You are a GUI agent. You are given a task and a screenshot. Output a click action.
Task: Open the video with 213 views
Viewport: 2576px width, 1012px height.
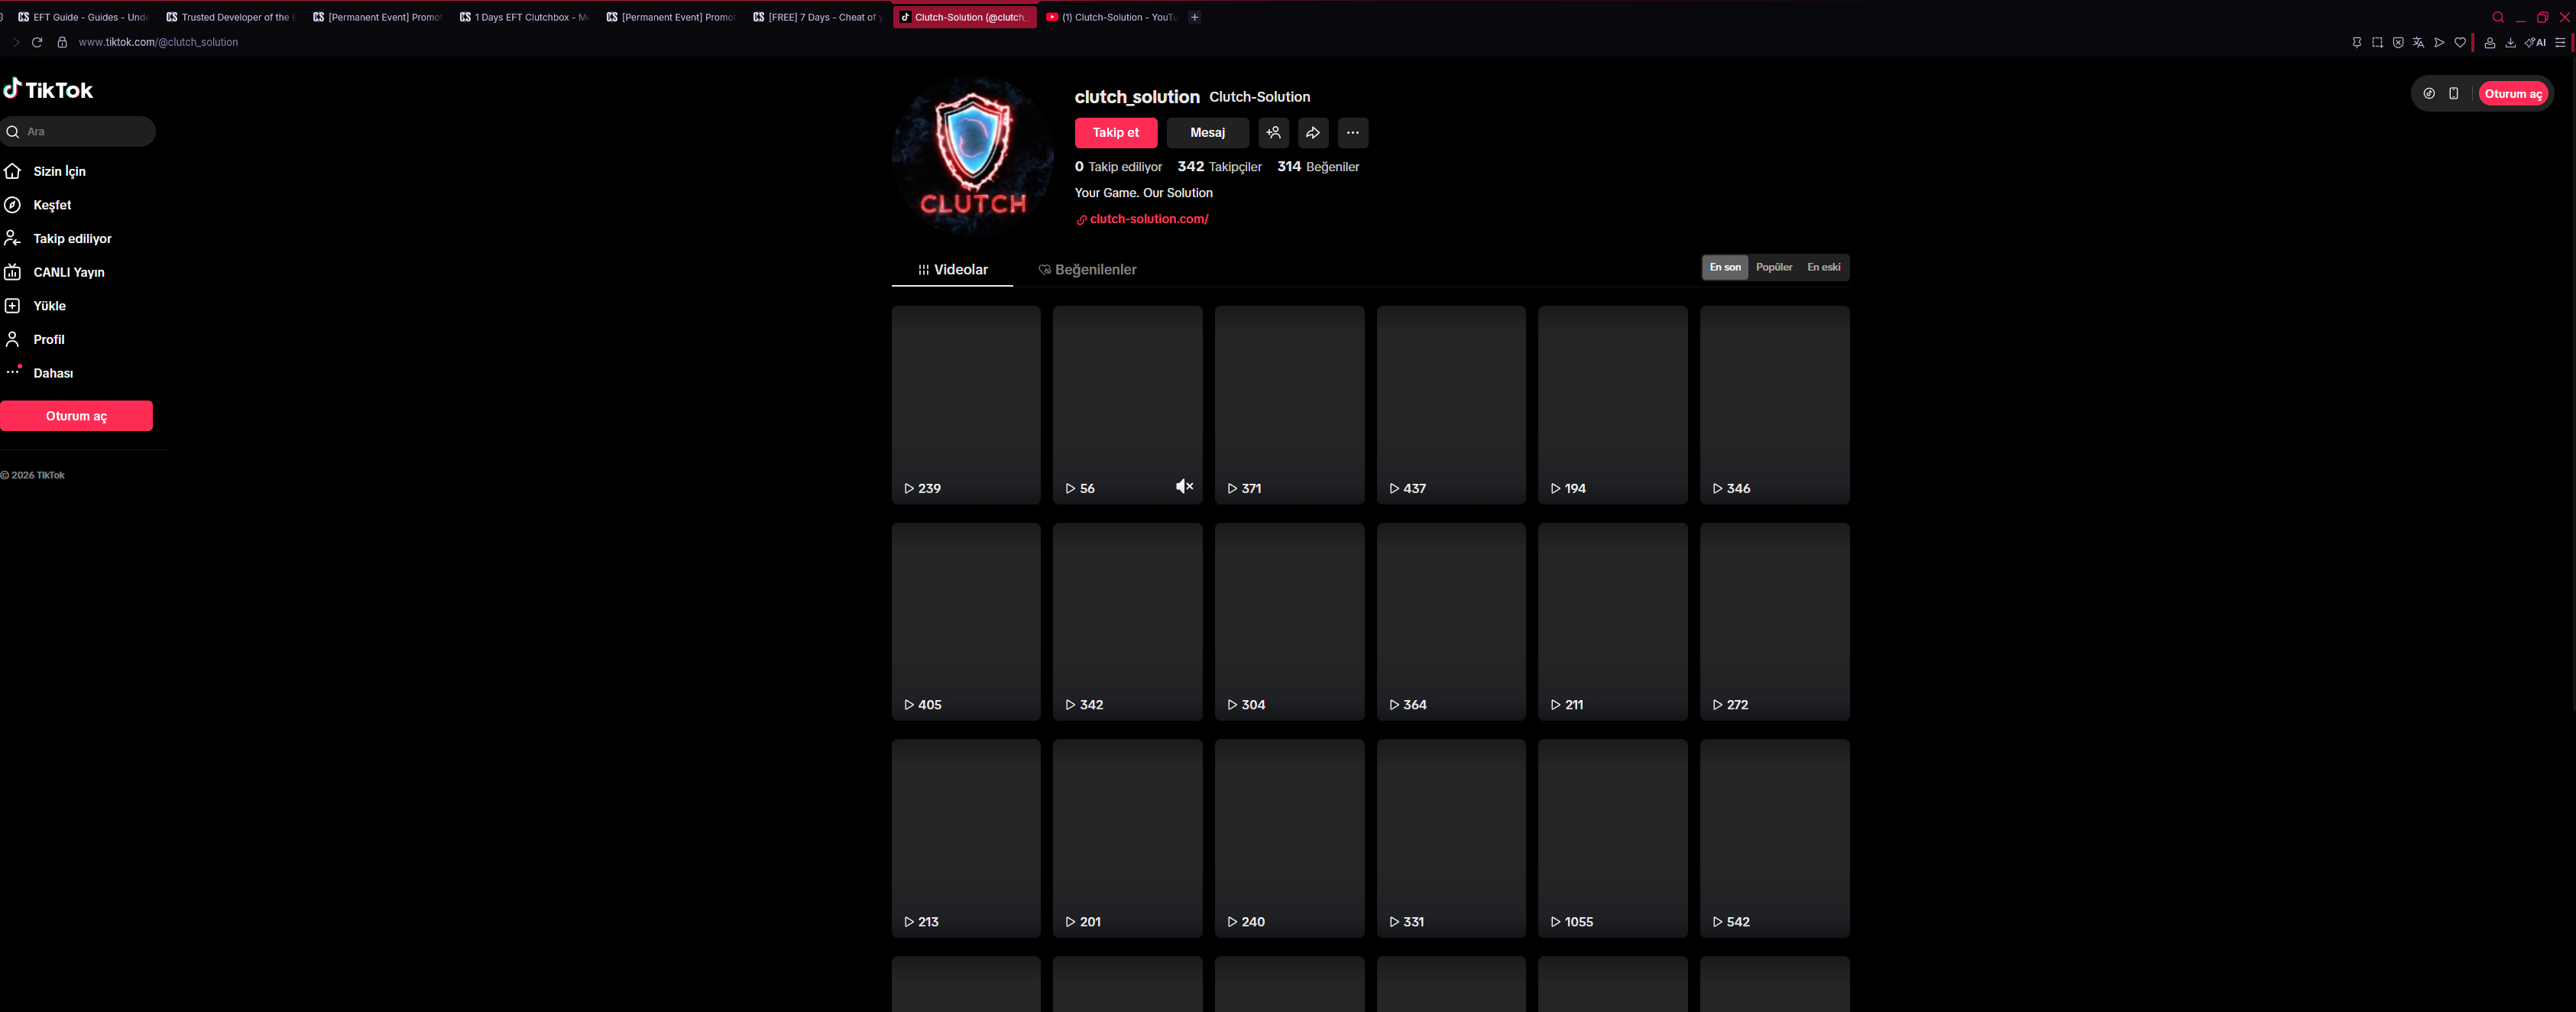966,838
